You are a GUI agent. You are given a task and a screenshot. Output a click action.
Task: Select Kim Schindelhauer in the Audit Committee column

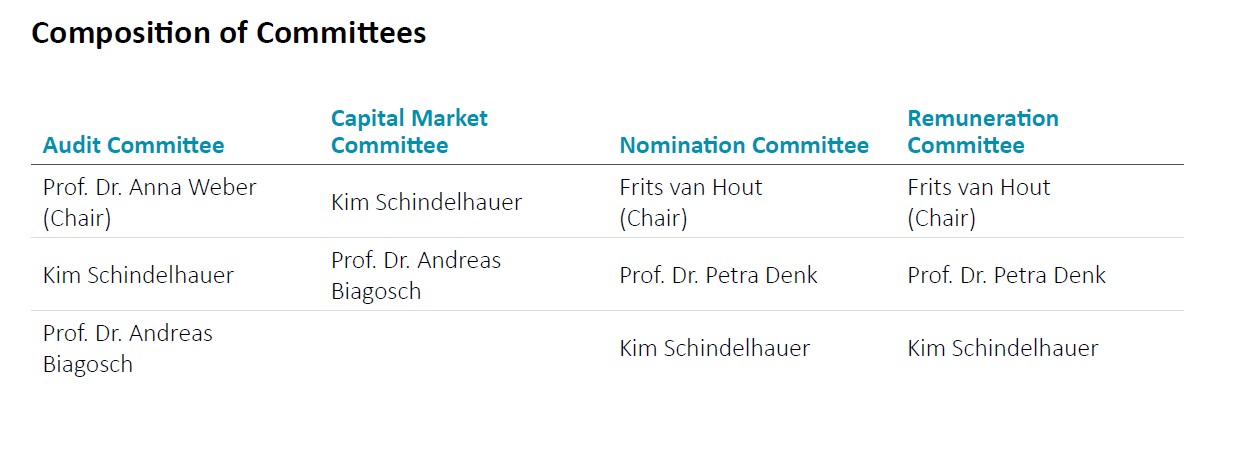tap(138, 275)
